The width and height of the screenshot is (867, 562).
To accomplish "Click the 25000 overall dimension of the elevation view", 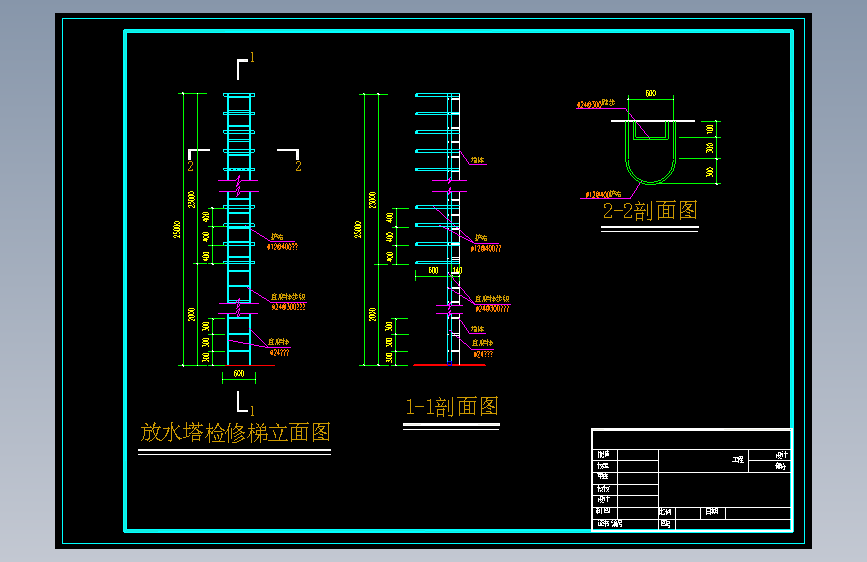I will (x=177, y=229).
